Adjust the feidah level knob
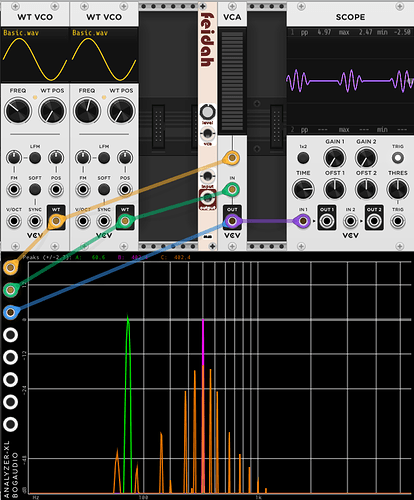414x500 pixels. [x=207, y=112]
